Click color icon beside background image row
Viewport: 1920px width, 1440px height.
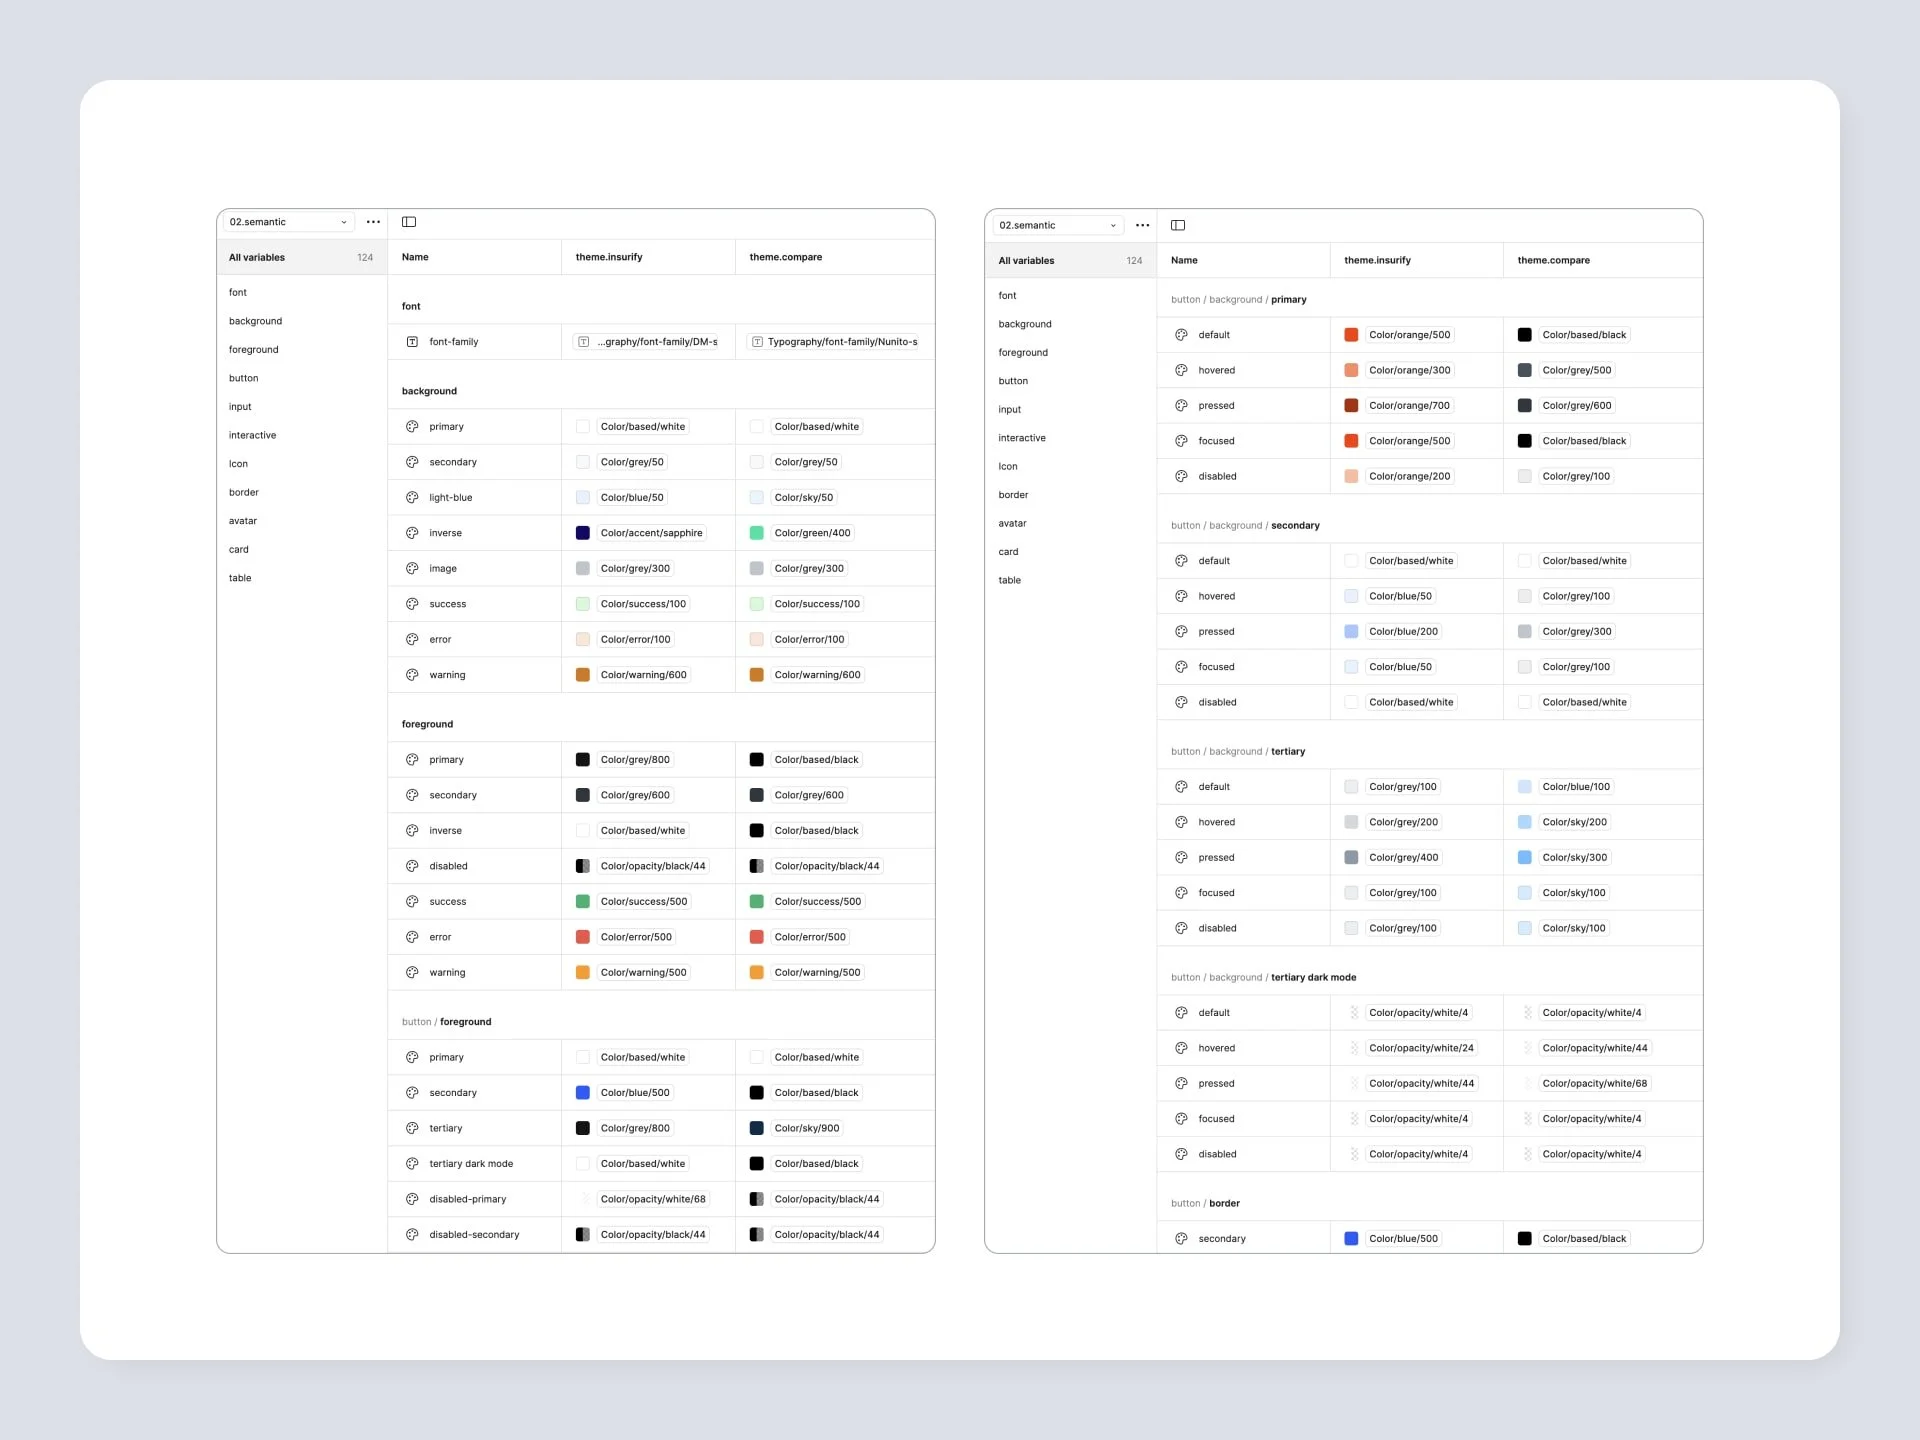click(x=412, y=569)
